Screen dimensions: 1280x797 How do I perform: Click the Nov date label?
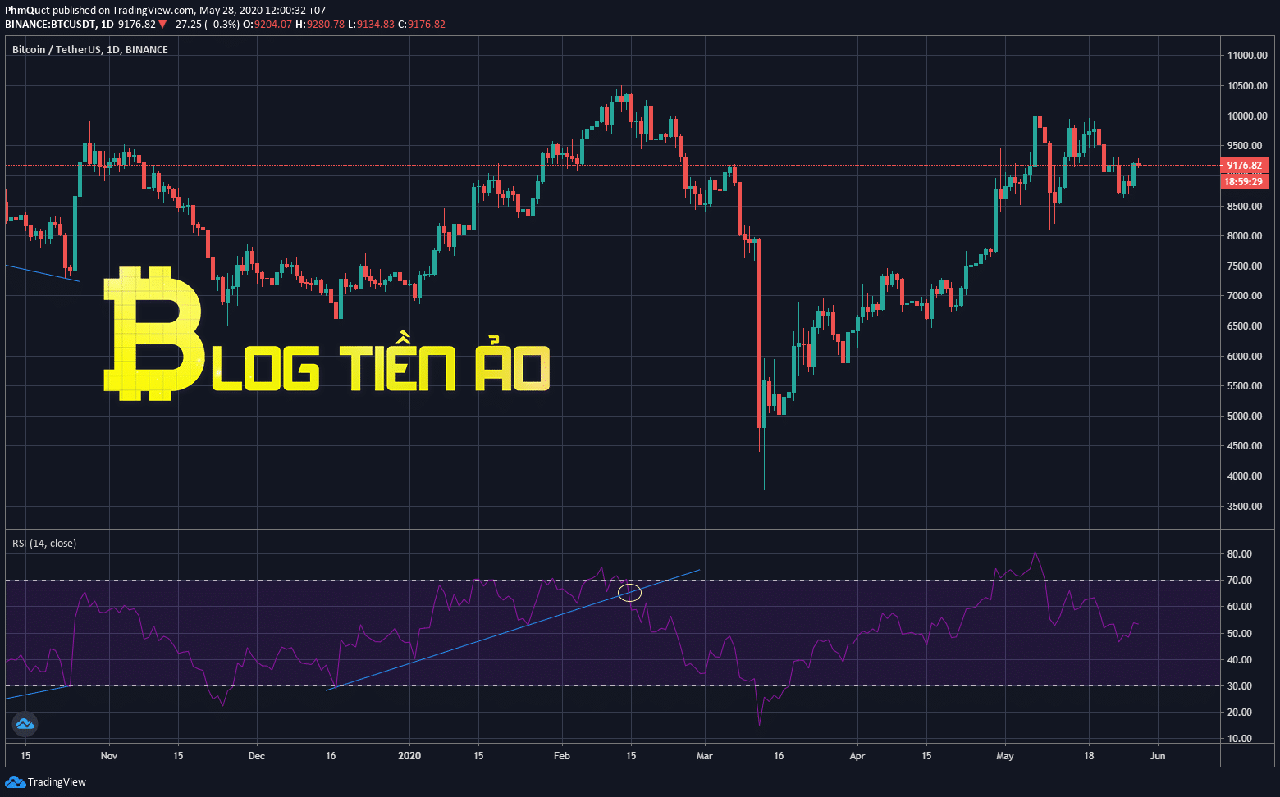pyautogui.click(x=110, y=757)
